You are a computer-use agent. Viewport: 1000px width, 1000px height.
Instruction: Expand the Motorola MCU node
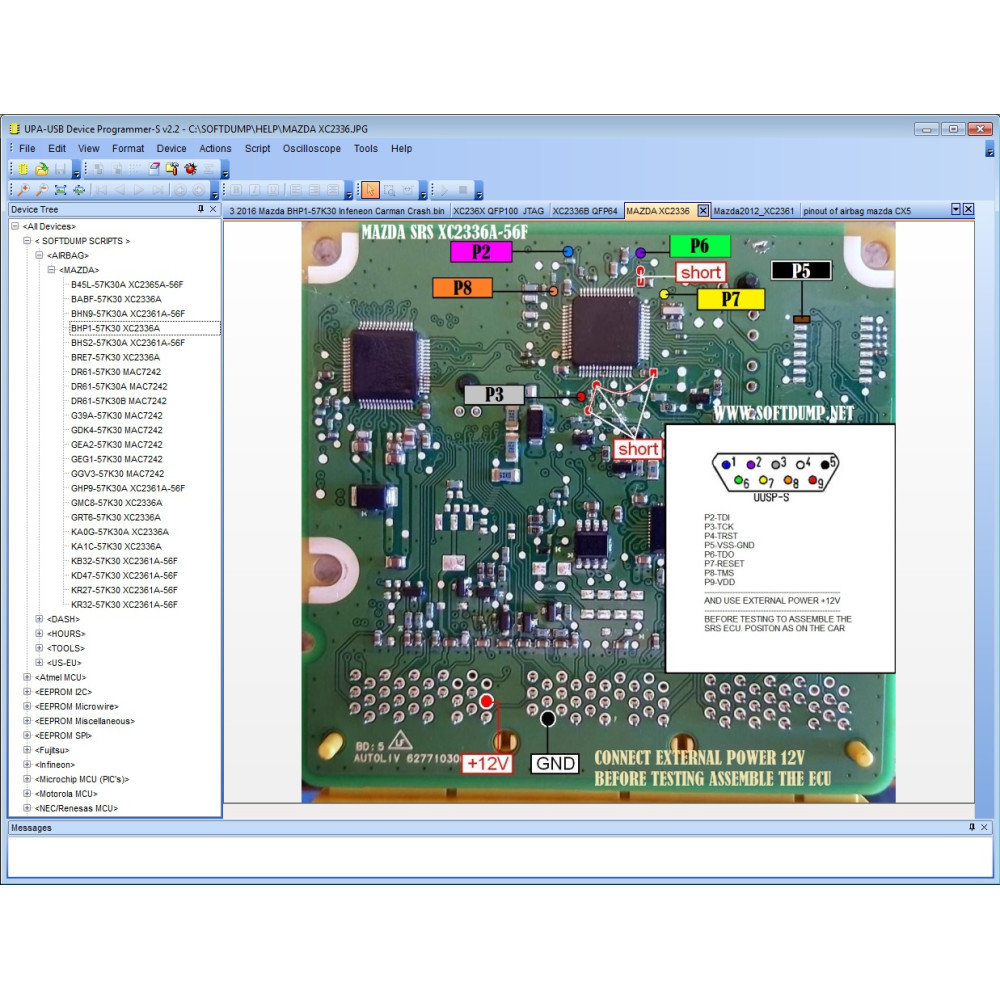27,793
